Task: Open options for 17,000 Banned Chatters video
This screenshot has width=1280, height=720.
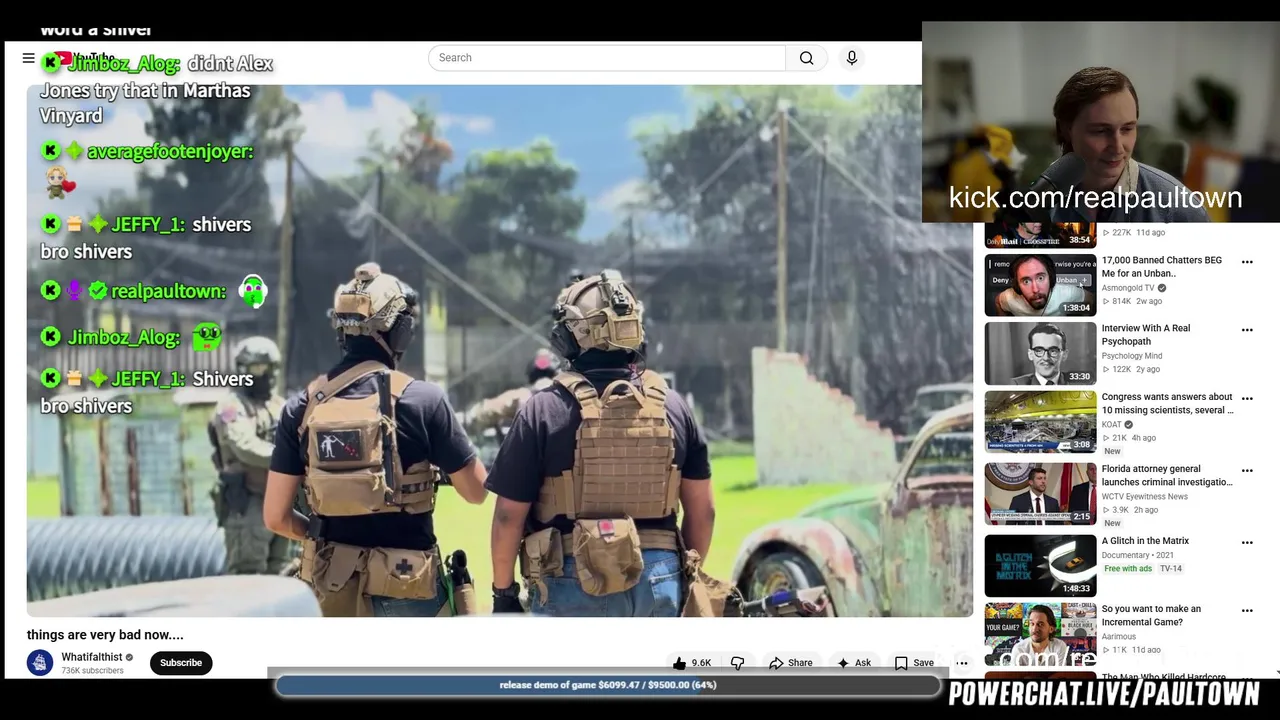Action: 1247,262
